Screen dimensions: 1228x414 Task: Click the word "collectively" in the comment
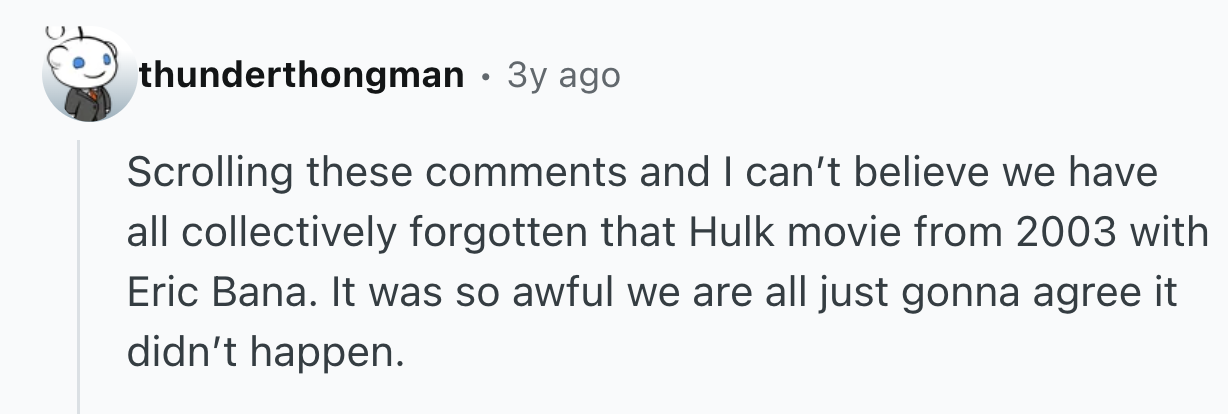pyautogui.click(x=290, y=234)
